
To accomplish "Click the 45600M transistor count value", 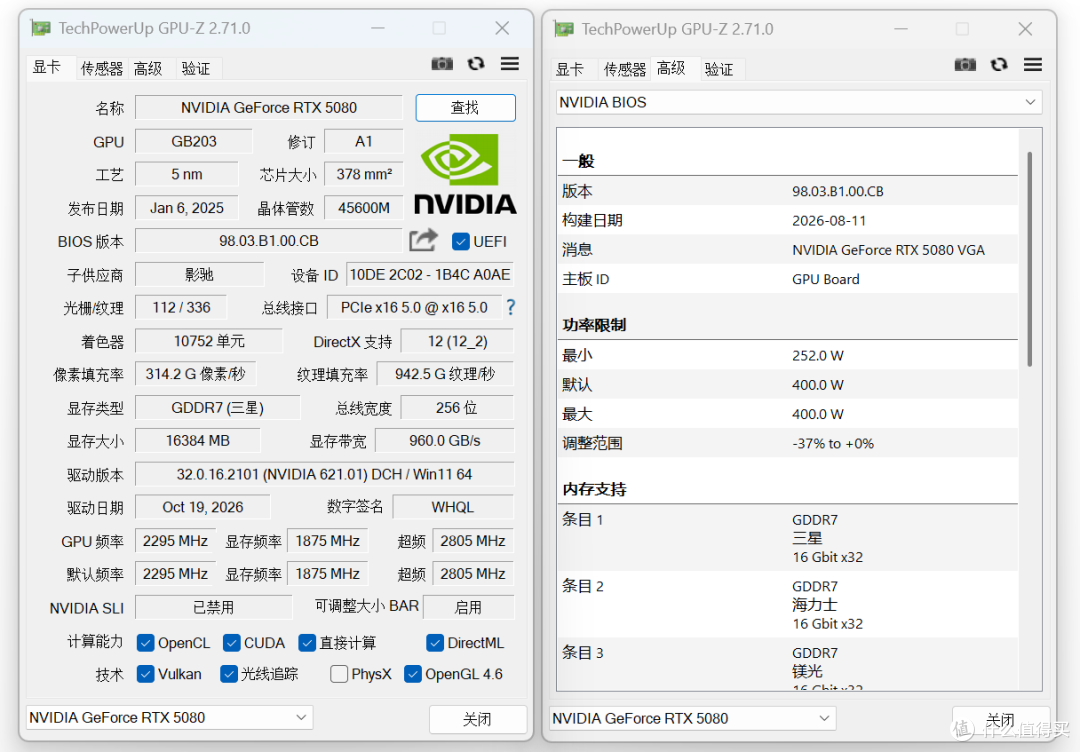I will click(x=364, y=207).
